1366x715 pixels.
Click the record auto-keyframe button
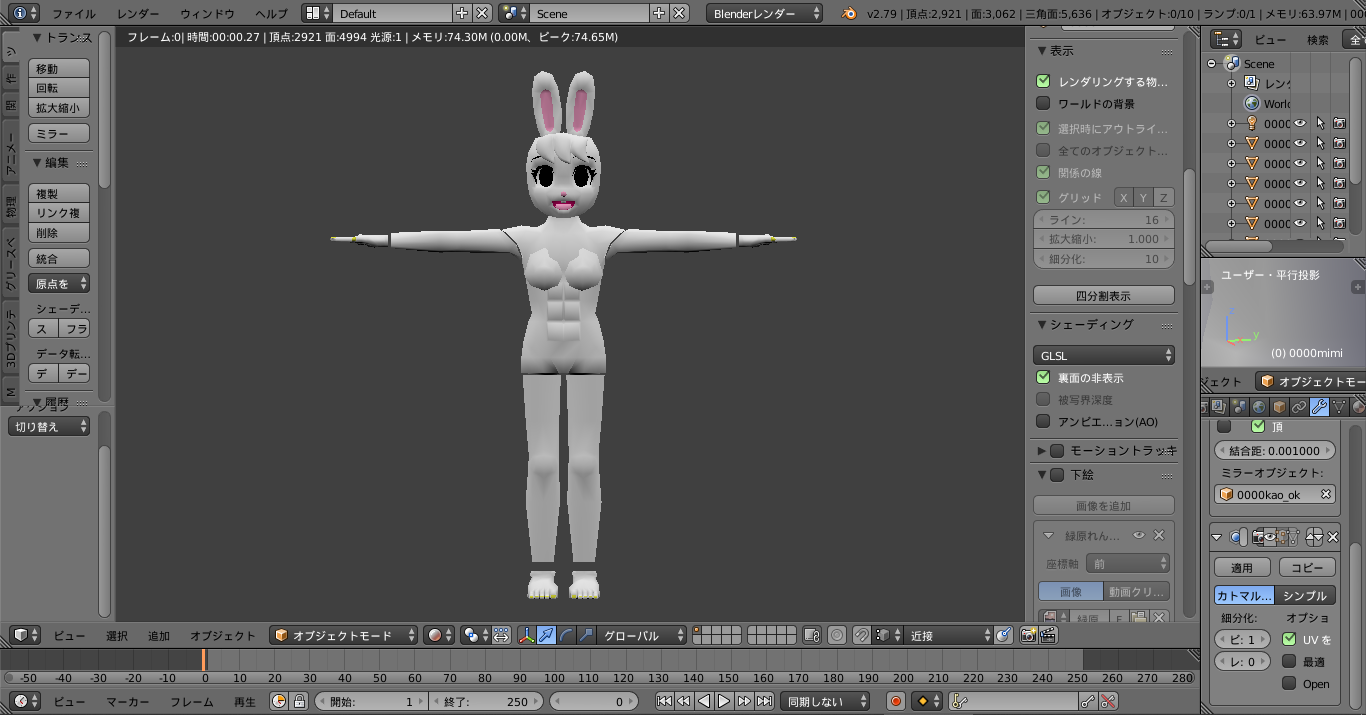pos(896,702)
